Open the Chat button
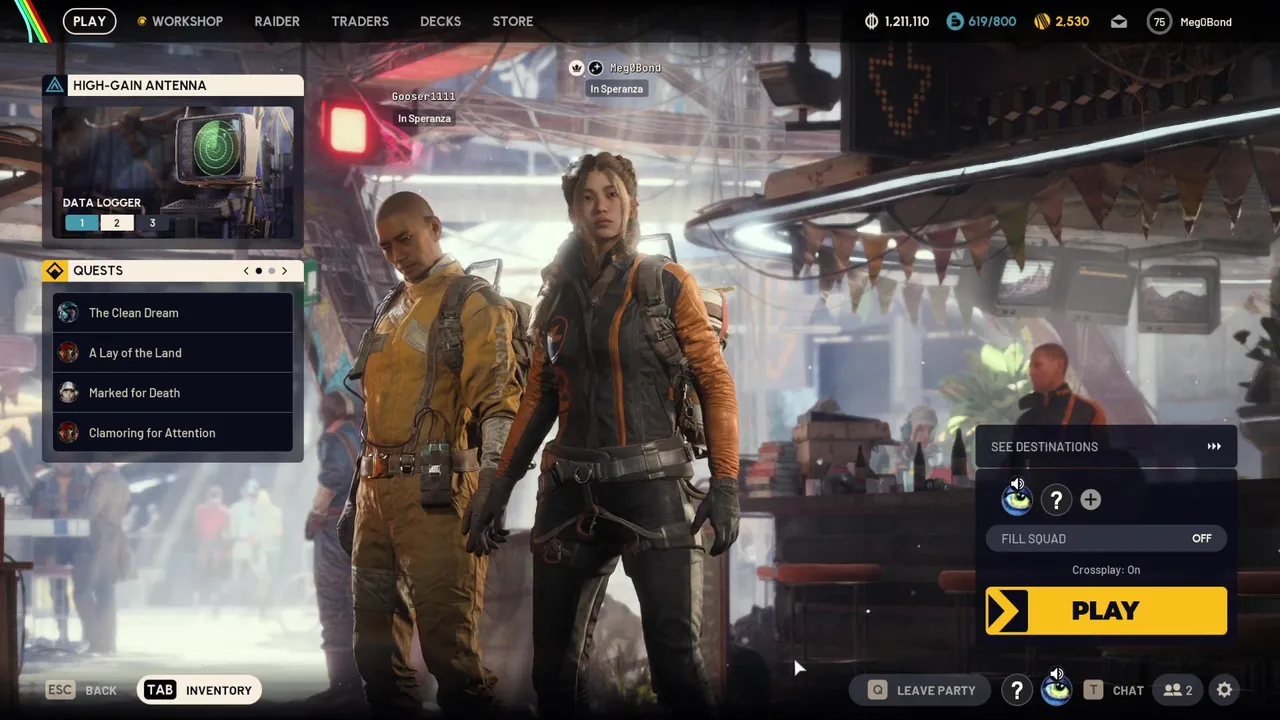 pyautogui.click(x=1114, y=690)
